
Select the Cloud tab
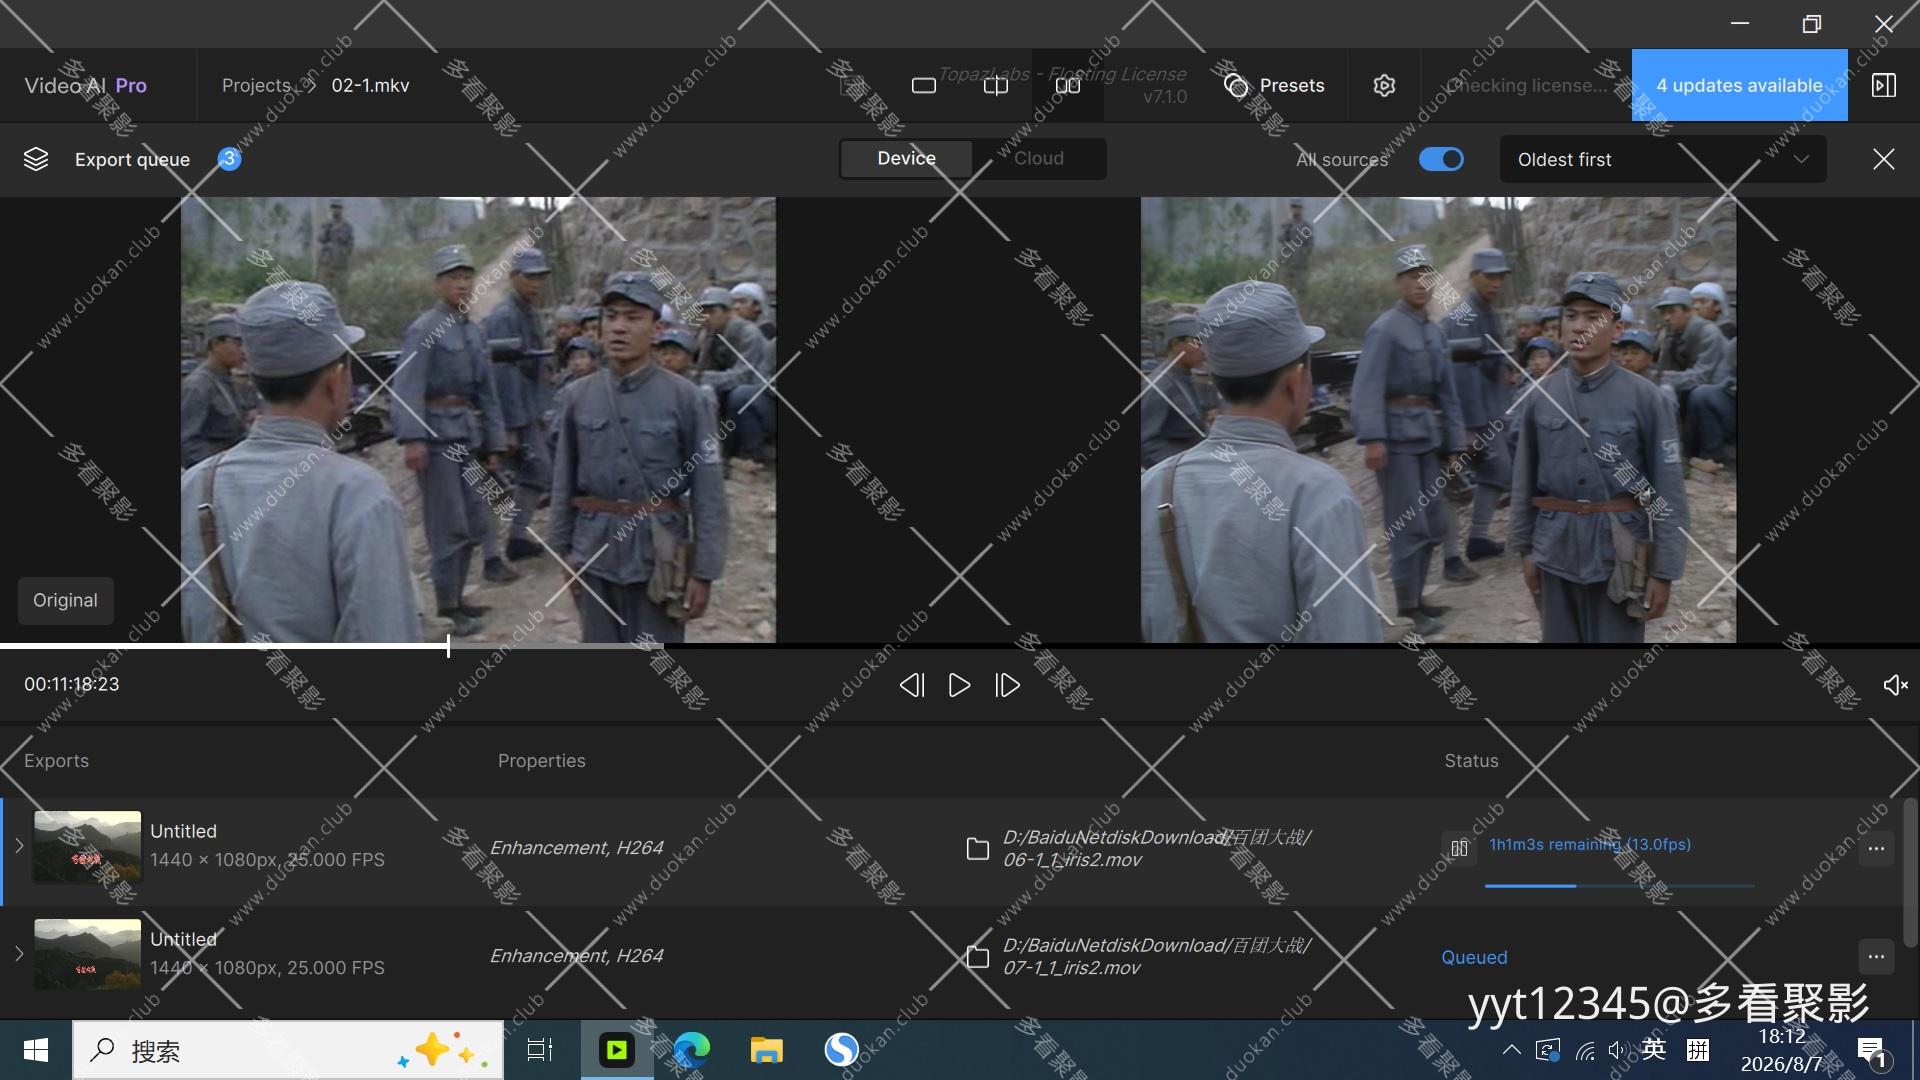[1039, 159]
